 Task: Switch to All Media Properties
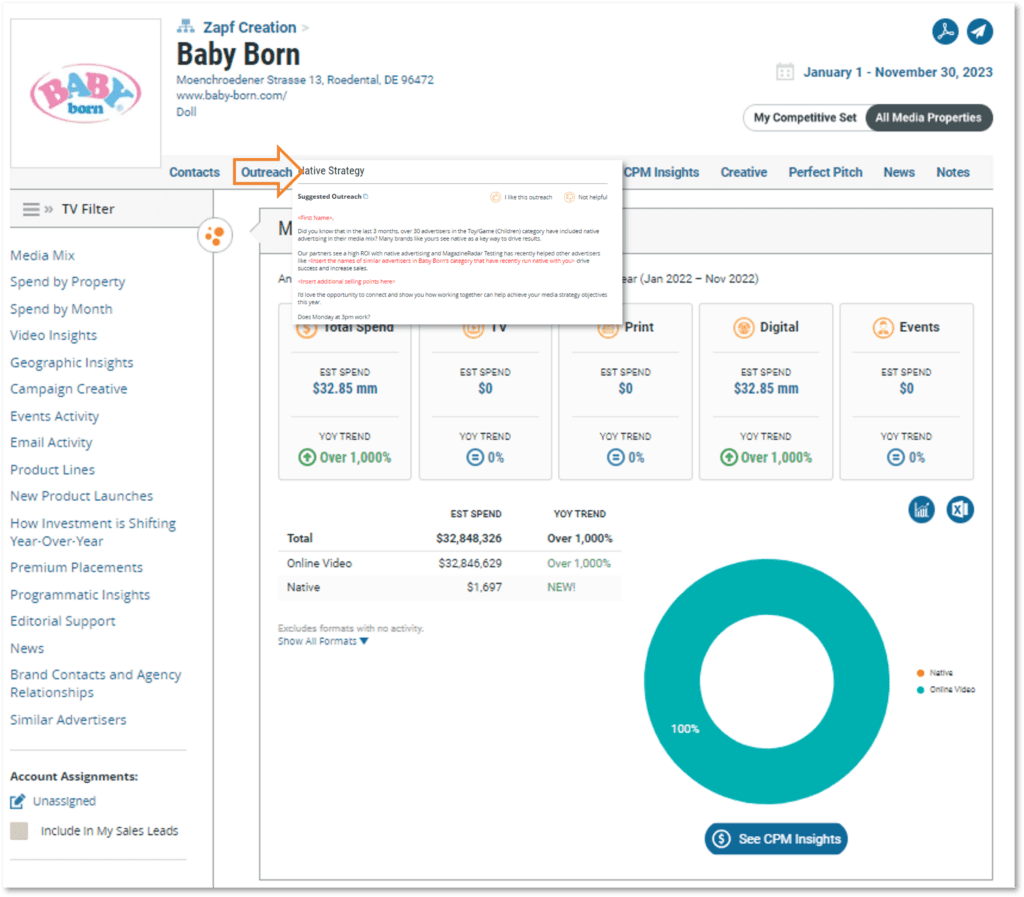(928, 118)
